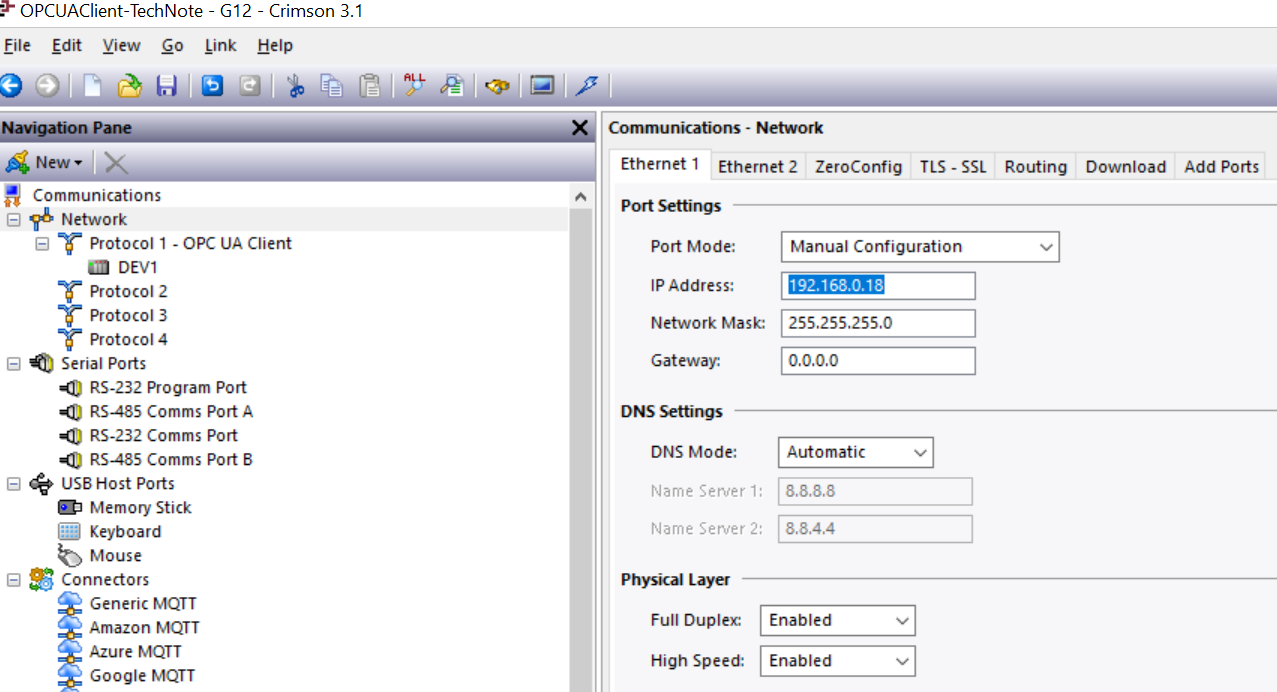Screen dimensions: 1277x692
Task: Open the Help menu
Action: point(275,45)
